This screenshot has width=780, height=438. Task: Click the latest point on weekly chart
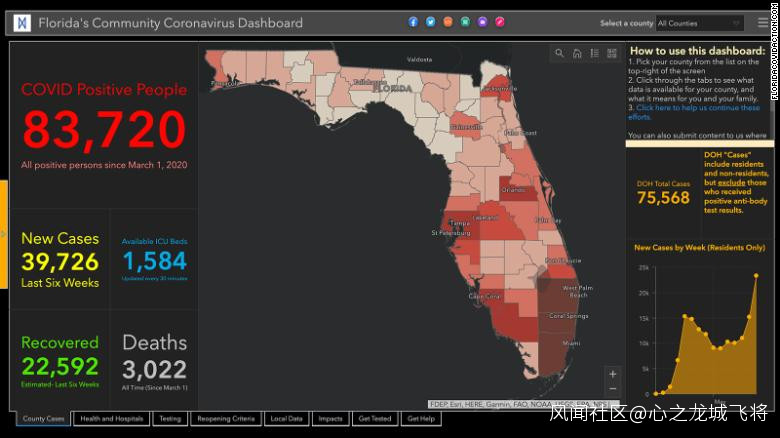pos(756,275)
